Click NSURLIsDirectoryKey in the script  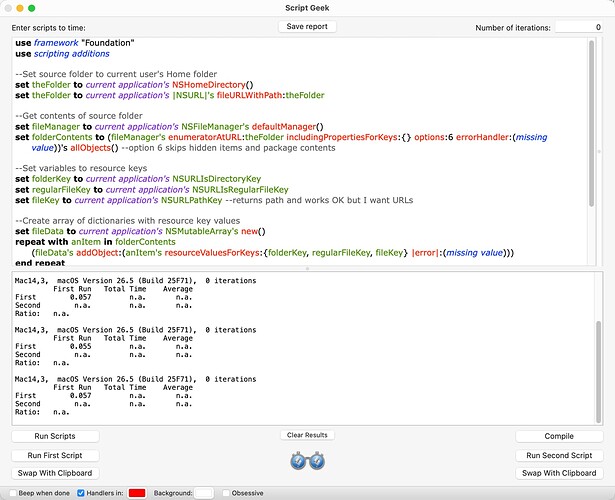tap(217, 179)
